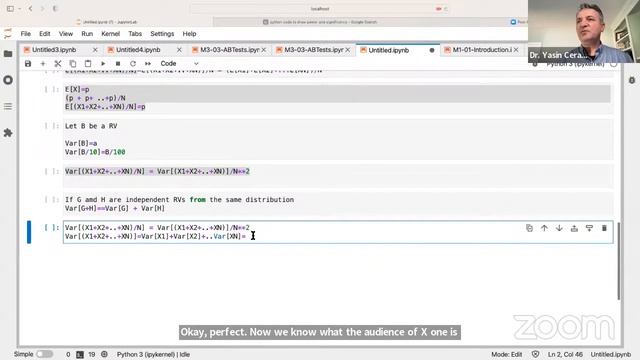The image size is (640, 360).
Task: Go back with the browser back arrow
Action: click(x=30, y=9)
